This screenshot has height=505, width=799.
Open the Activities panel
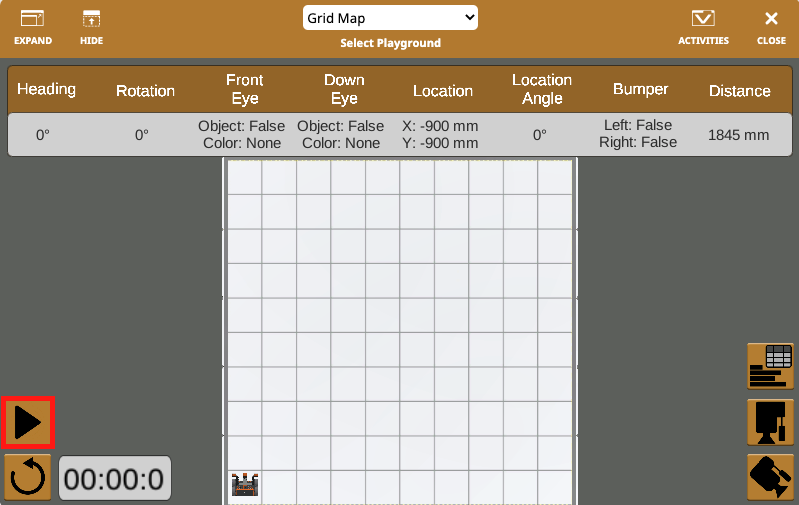point(703,27)
